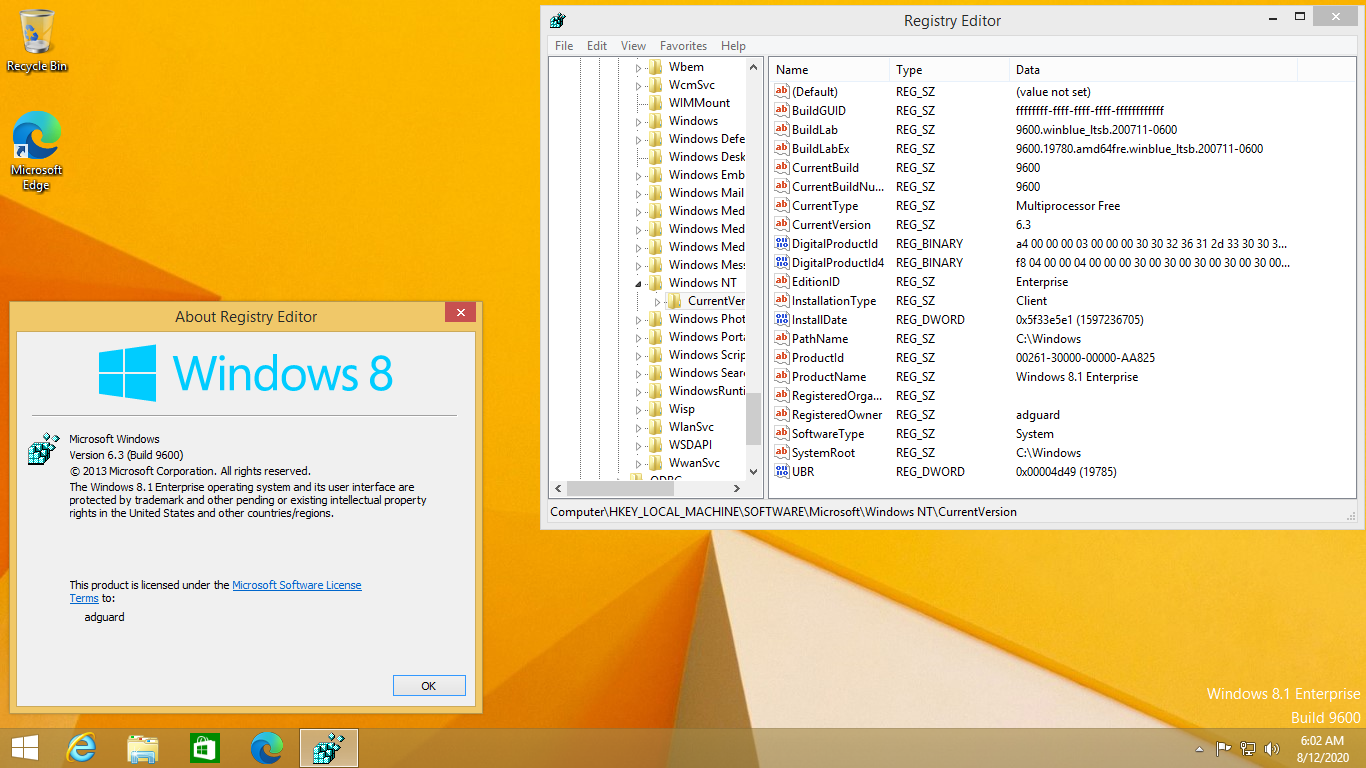Select the WindowsRuntime tree key
This screenshot has width=1366, height=768.
(707, 391)
